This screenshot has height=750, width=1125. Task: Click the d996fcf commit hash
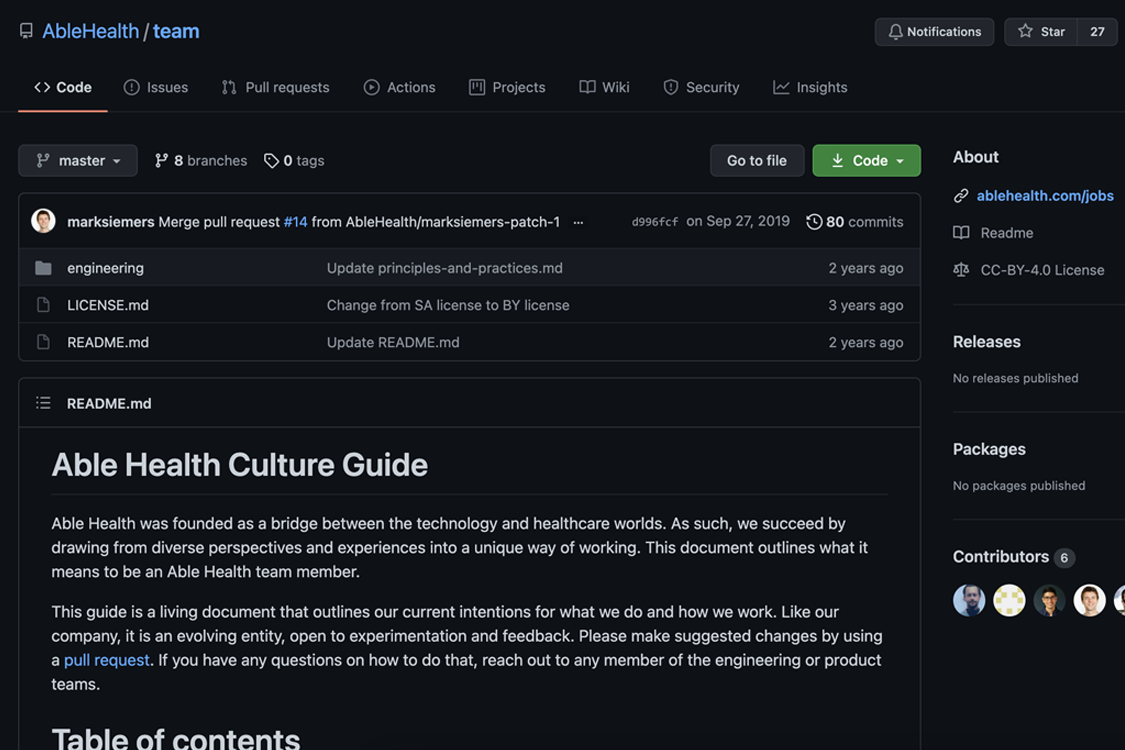(655, 222)
